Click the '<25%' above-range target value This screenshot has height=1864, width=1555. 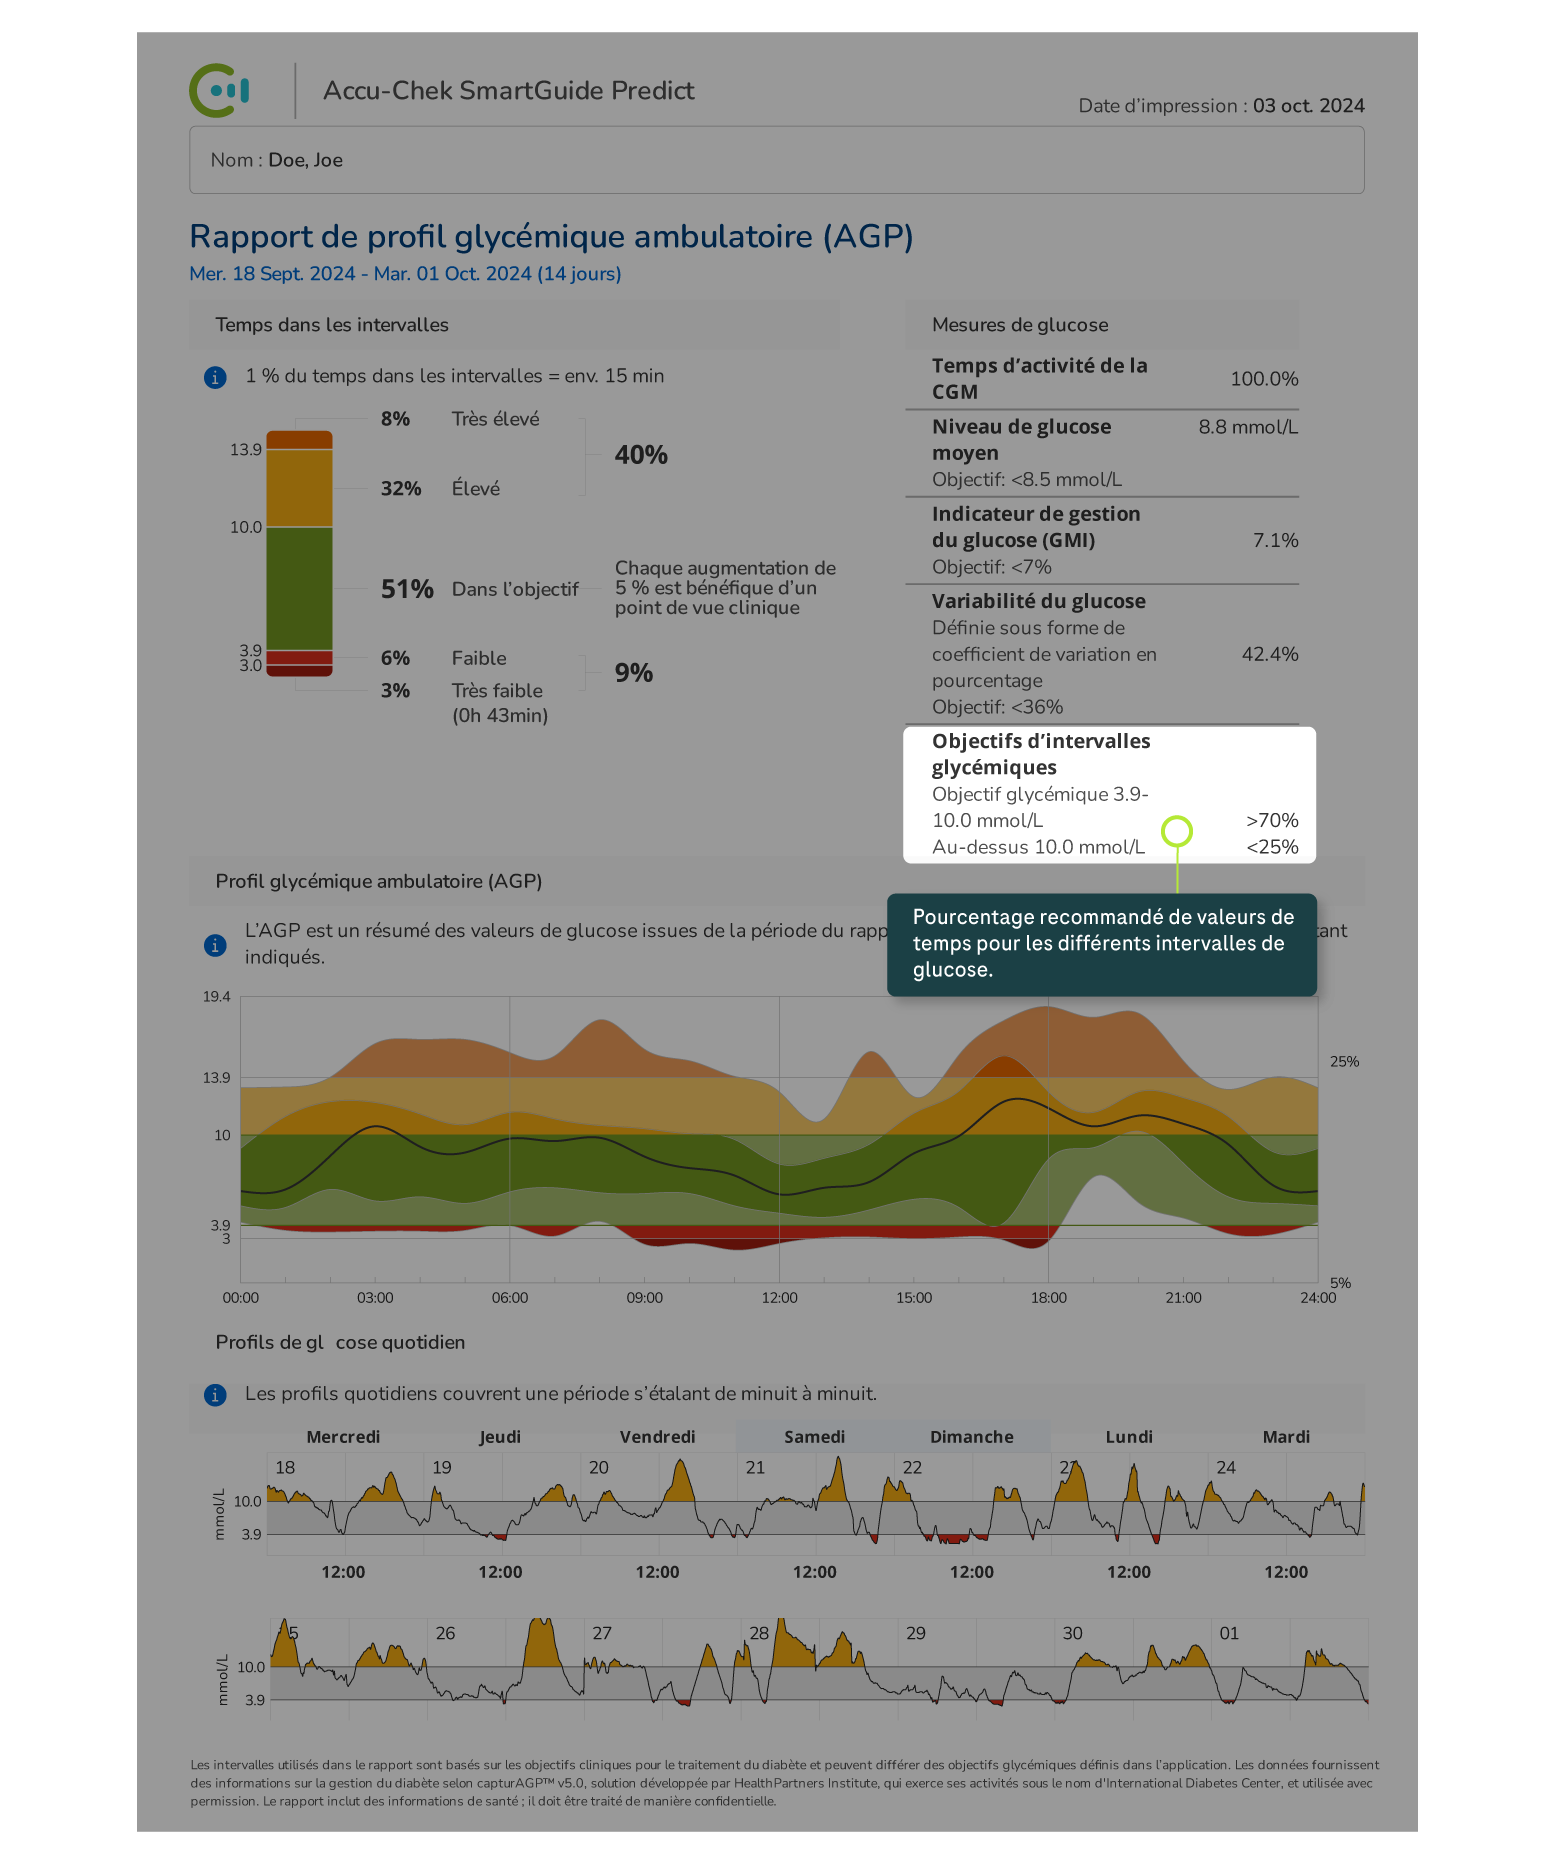tap(1272, 847)
